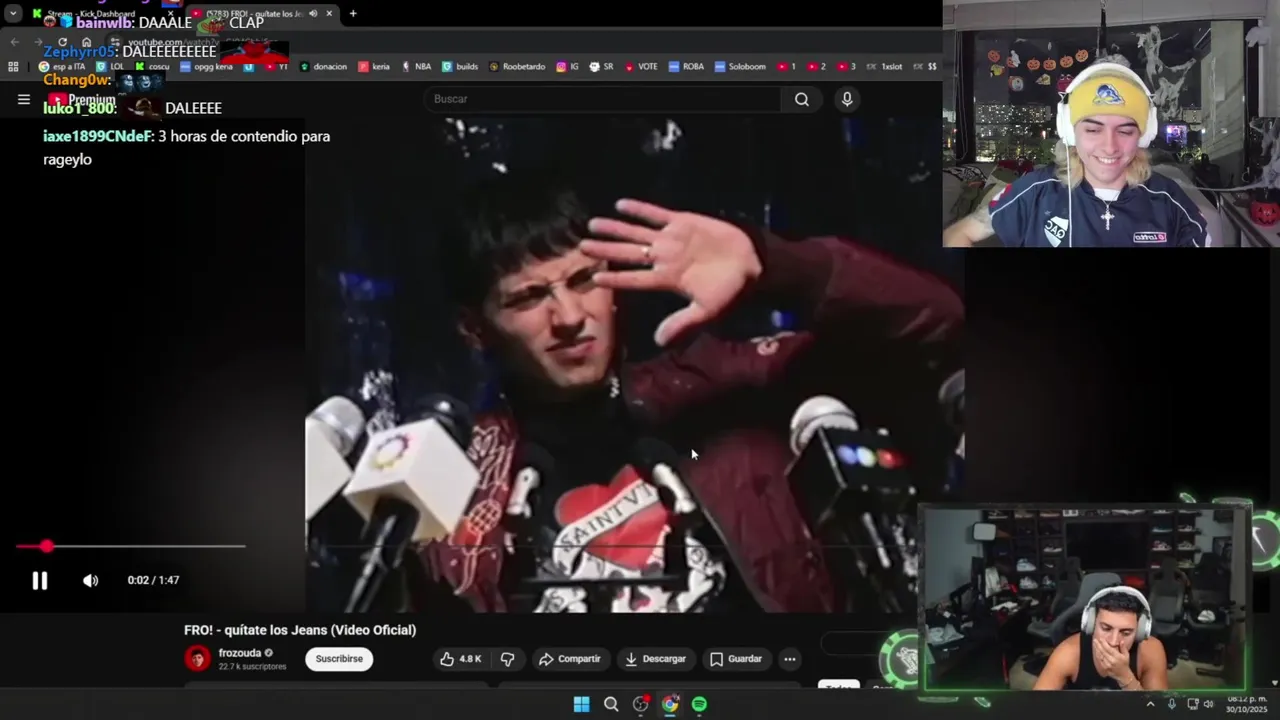The width and height of the screenshot is (1280, 720).
Task: Pause the video with the pause button
Action: point(39,581)
